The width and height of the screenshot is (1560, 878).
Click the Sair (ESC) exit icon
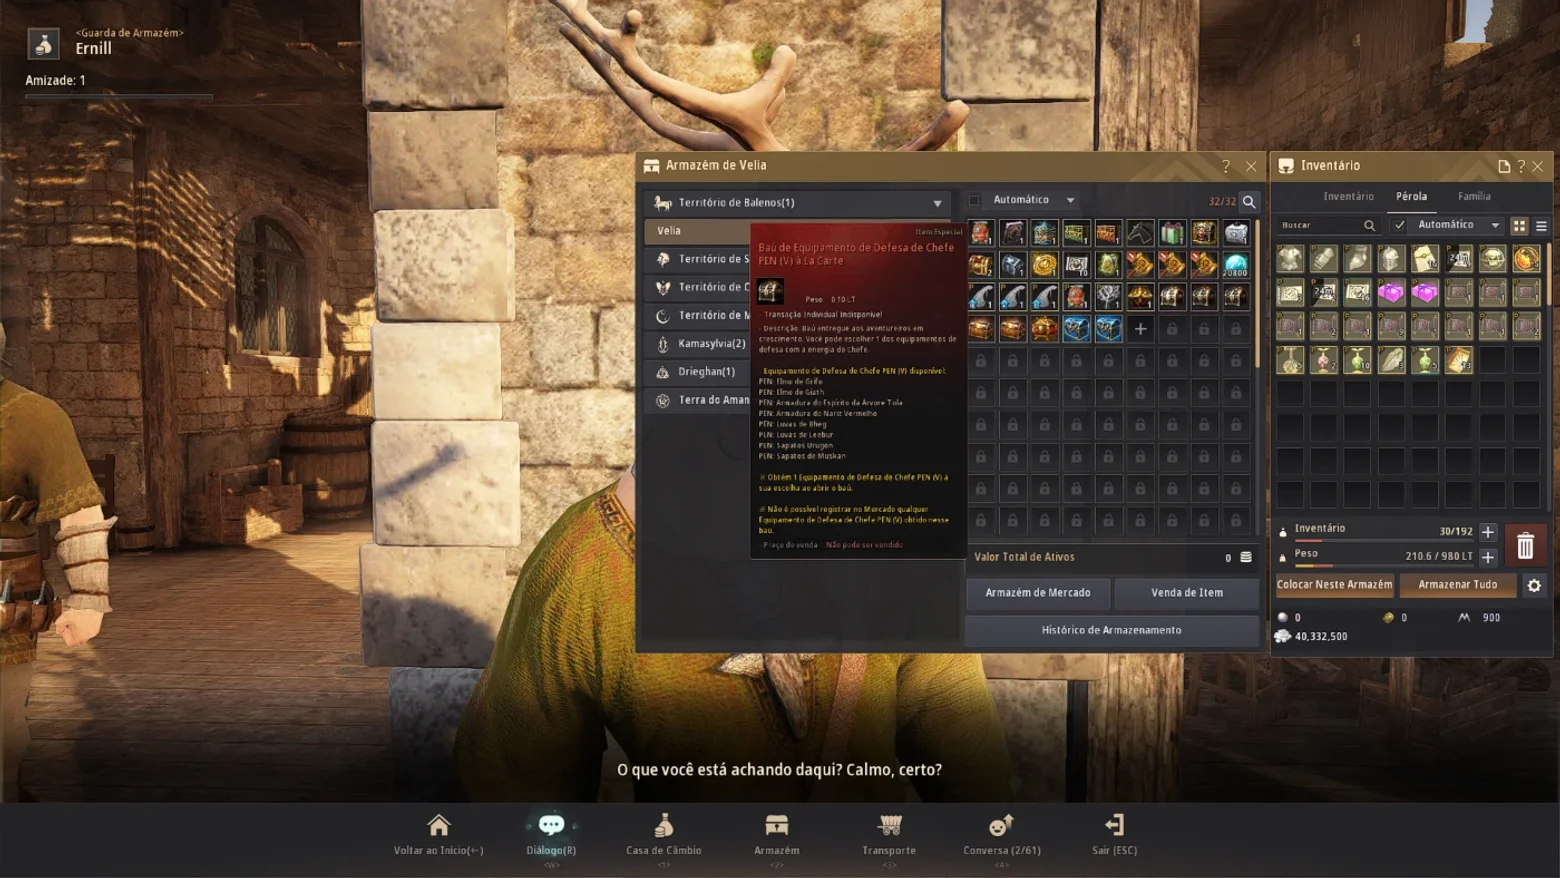[x=1114, y=825]
